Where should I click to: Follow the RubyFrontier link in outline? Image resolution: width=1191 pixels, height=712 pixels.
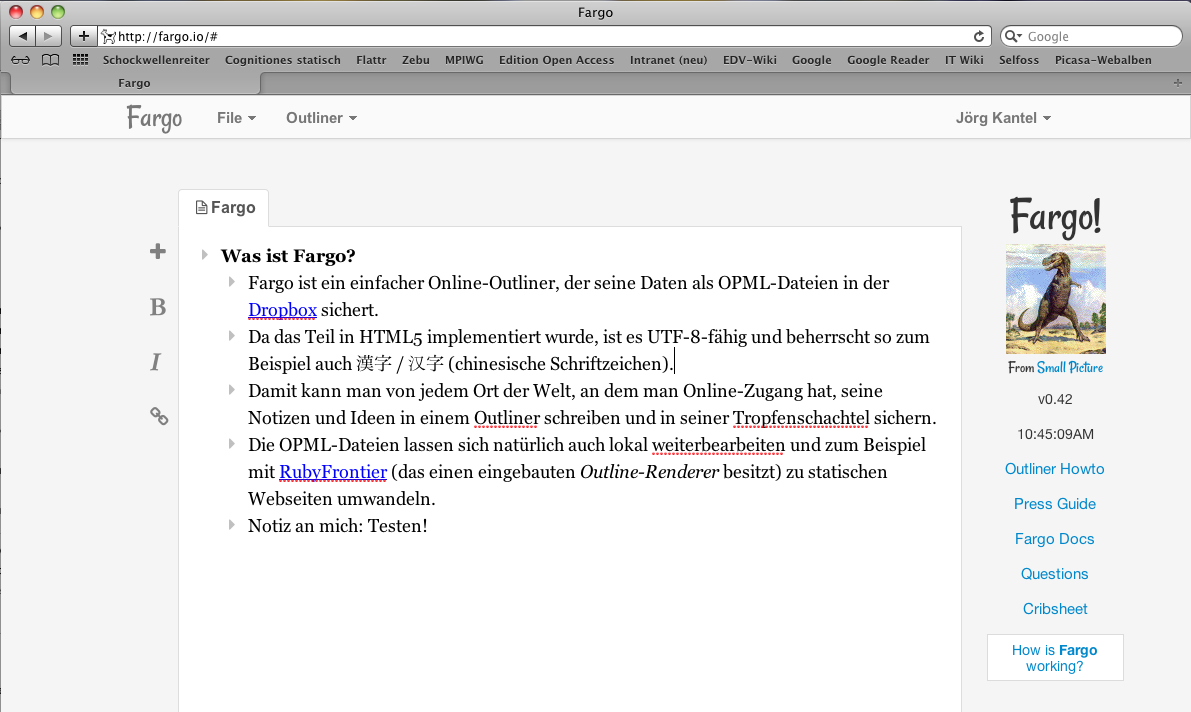coord(333,472)
